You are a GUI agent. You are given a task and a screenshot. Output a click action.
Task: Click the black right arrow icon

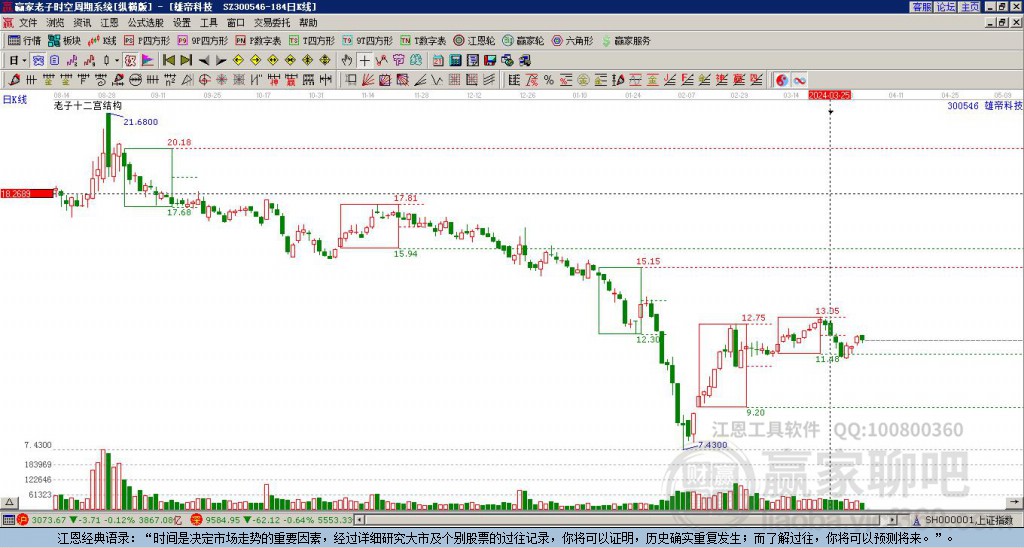[221, 60]
